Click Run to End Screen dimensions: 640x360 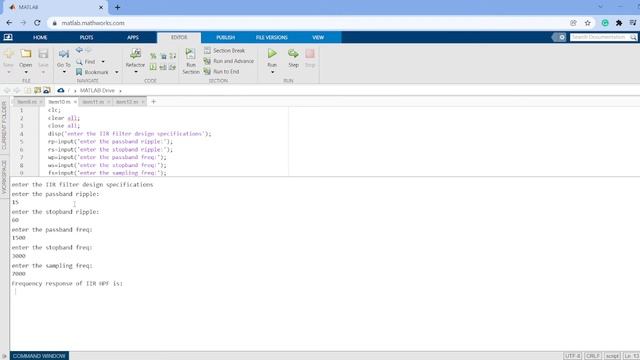click(221, 71)
